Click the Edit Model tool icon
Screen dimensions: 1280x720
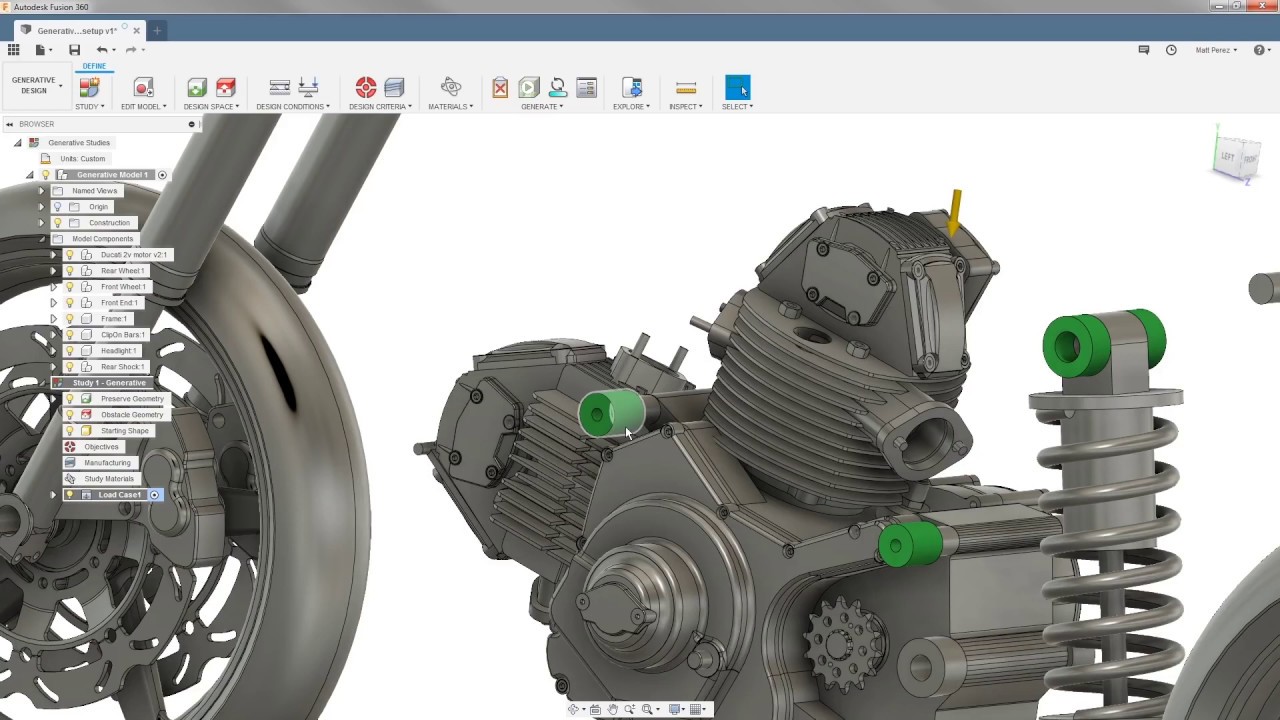click(x=143, y=88)
